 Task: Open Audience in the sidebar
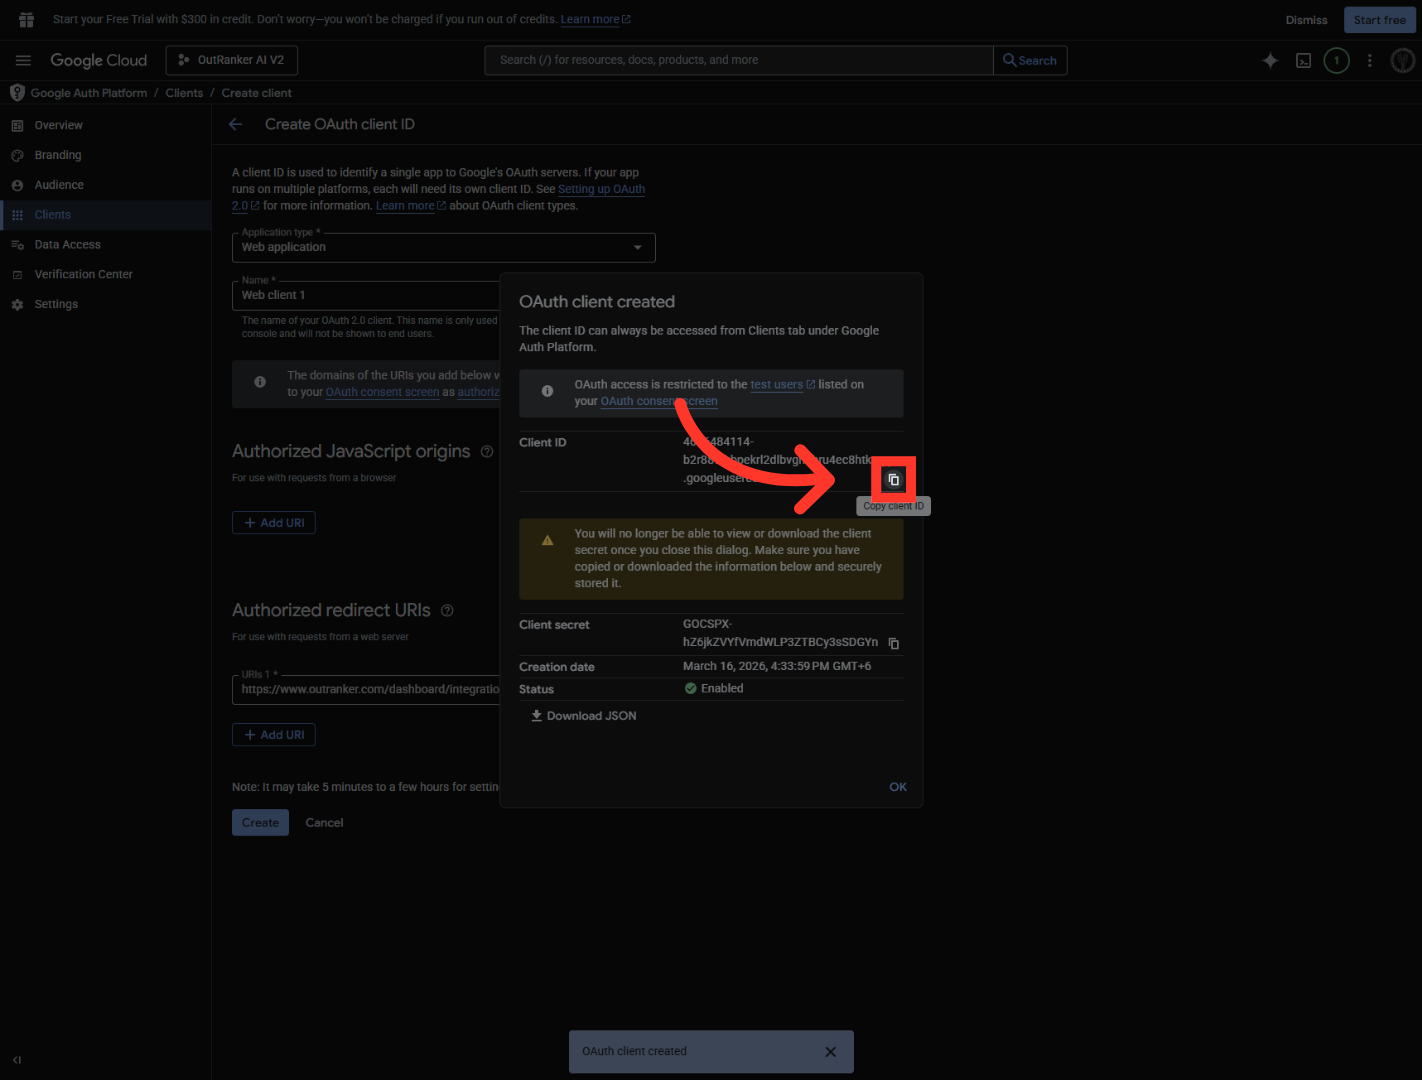pyautogui.click(x=59, y=185)
